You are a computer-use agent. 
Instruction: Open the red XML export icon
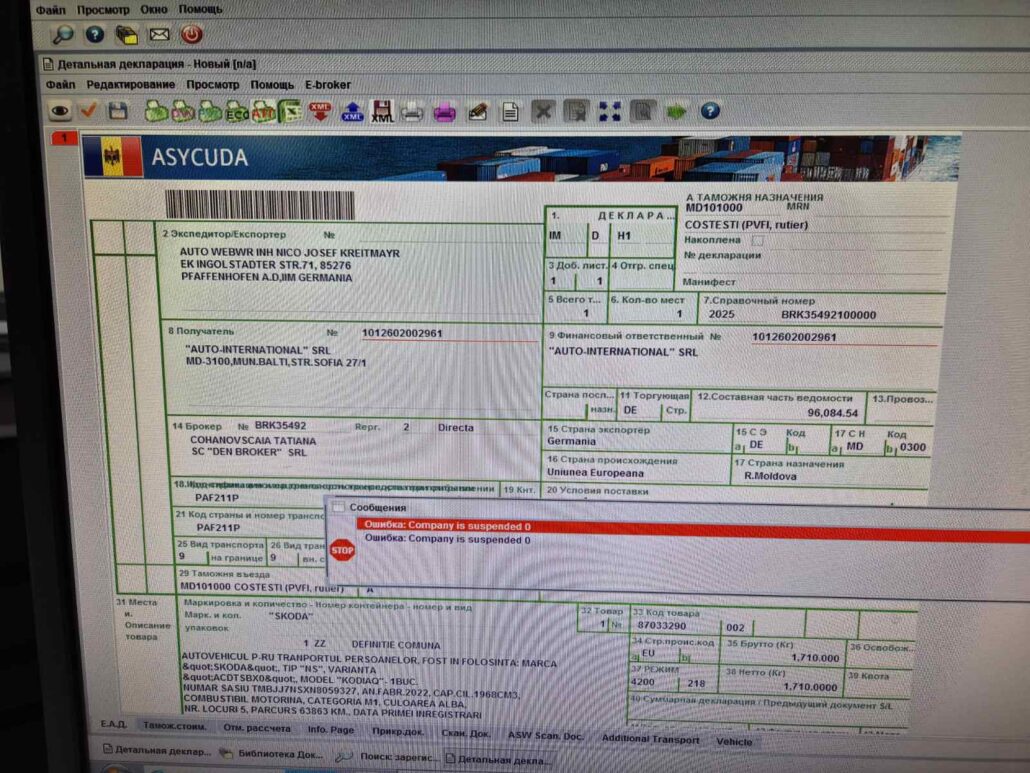click(x=318, y=112)
